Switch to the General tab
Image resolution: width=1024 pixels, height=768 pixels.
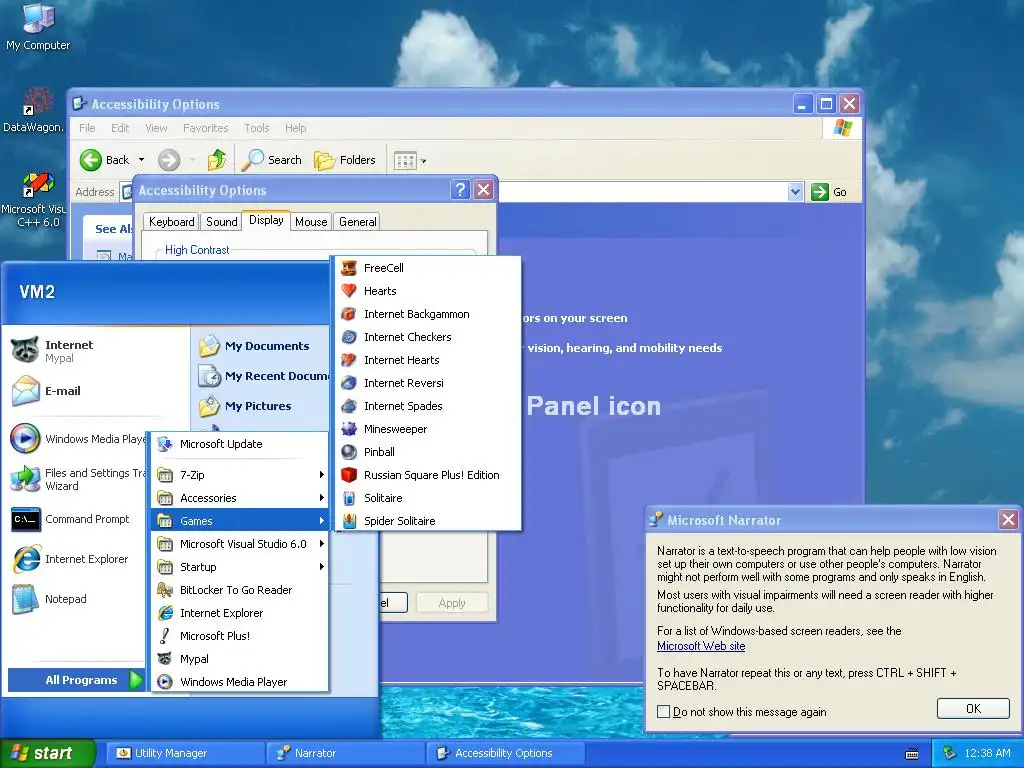click(x=357, y=222)
